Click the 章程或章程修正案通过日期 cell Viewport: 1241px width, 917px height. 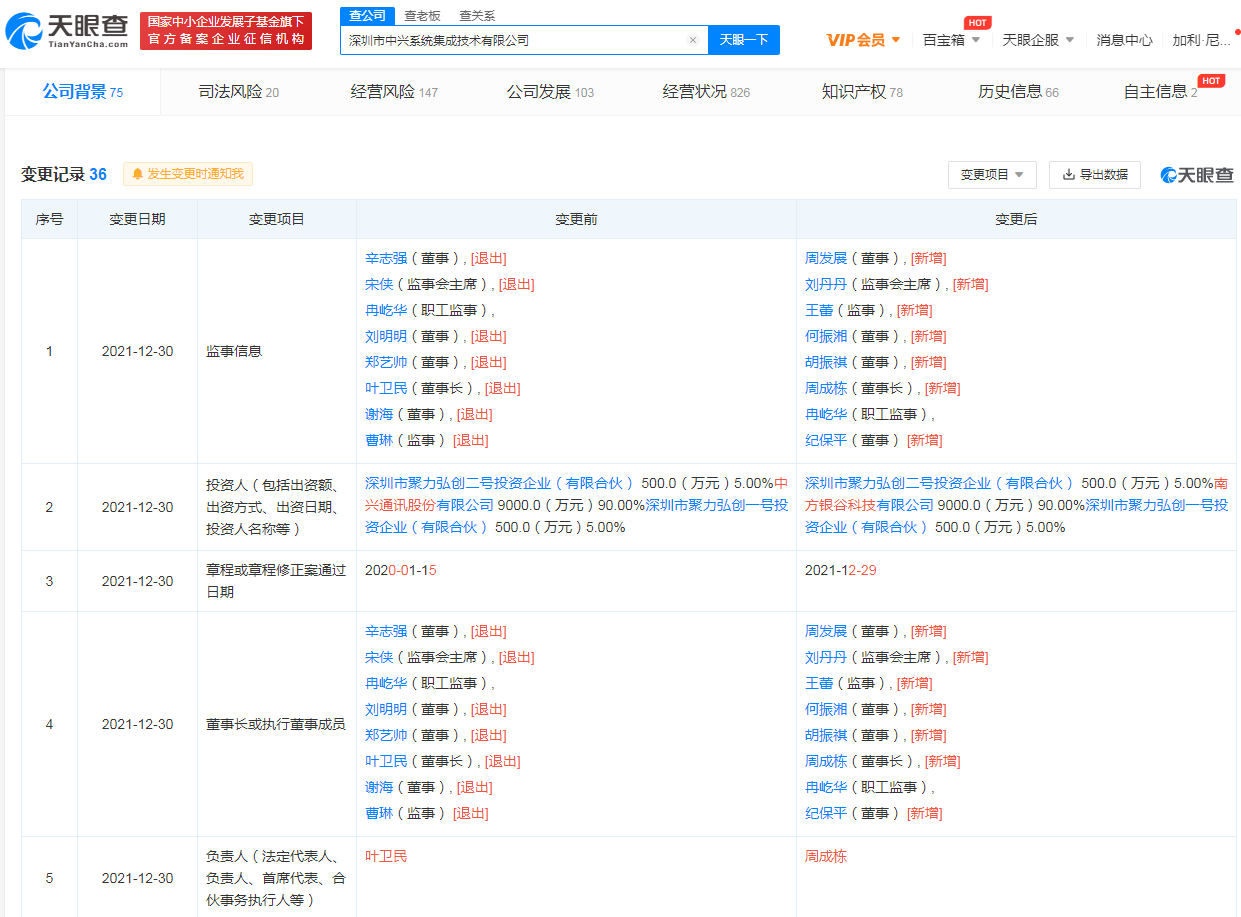(277, 581)
